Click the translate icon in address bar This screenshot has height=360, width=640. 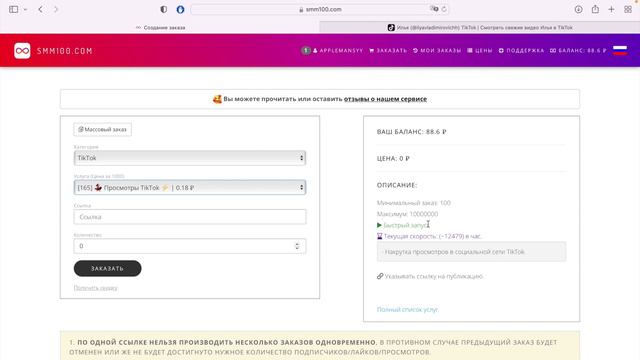click(x=434, y=9)
